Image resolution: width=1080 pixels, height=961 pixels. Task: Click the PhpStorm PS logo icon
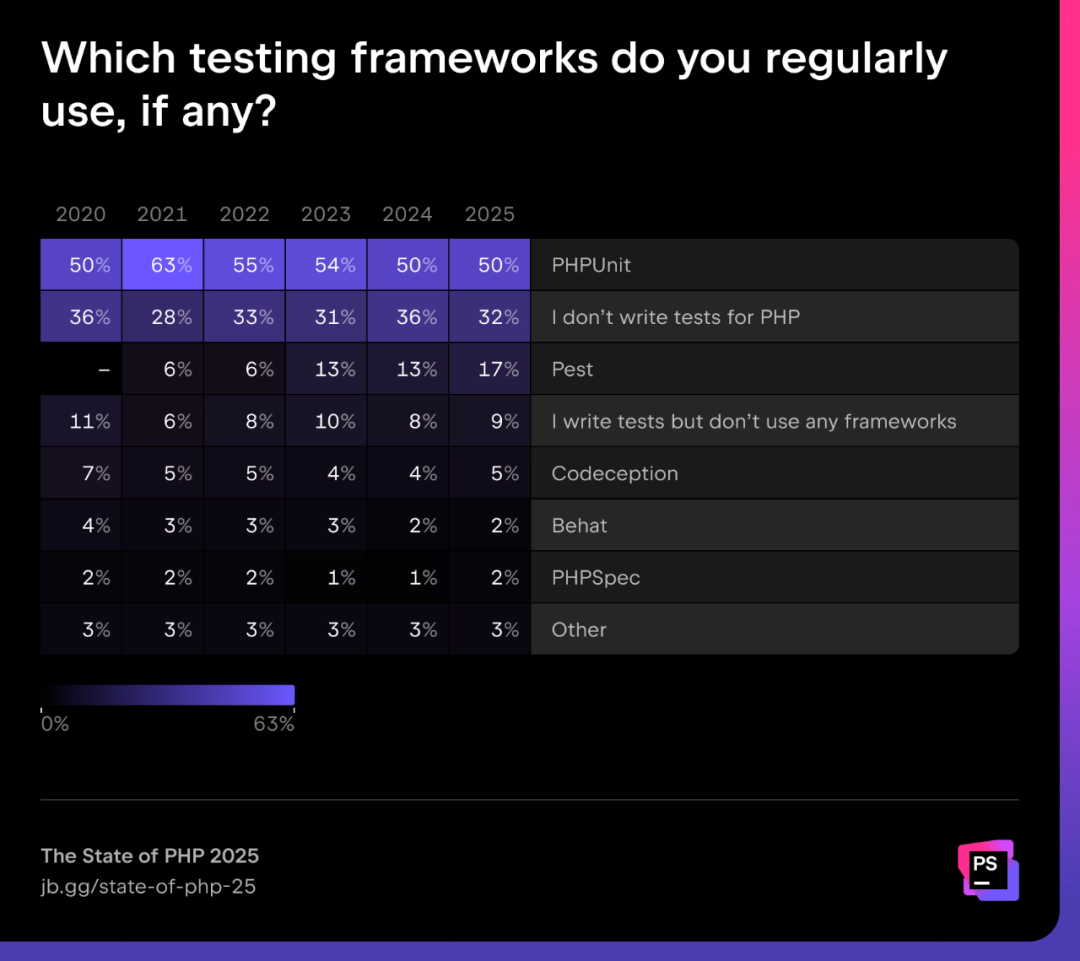pyautogui.click(x=988, y=870)
